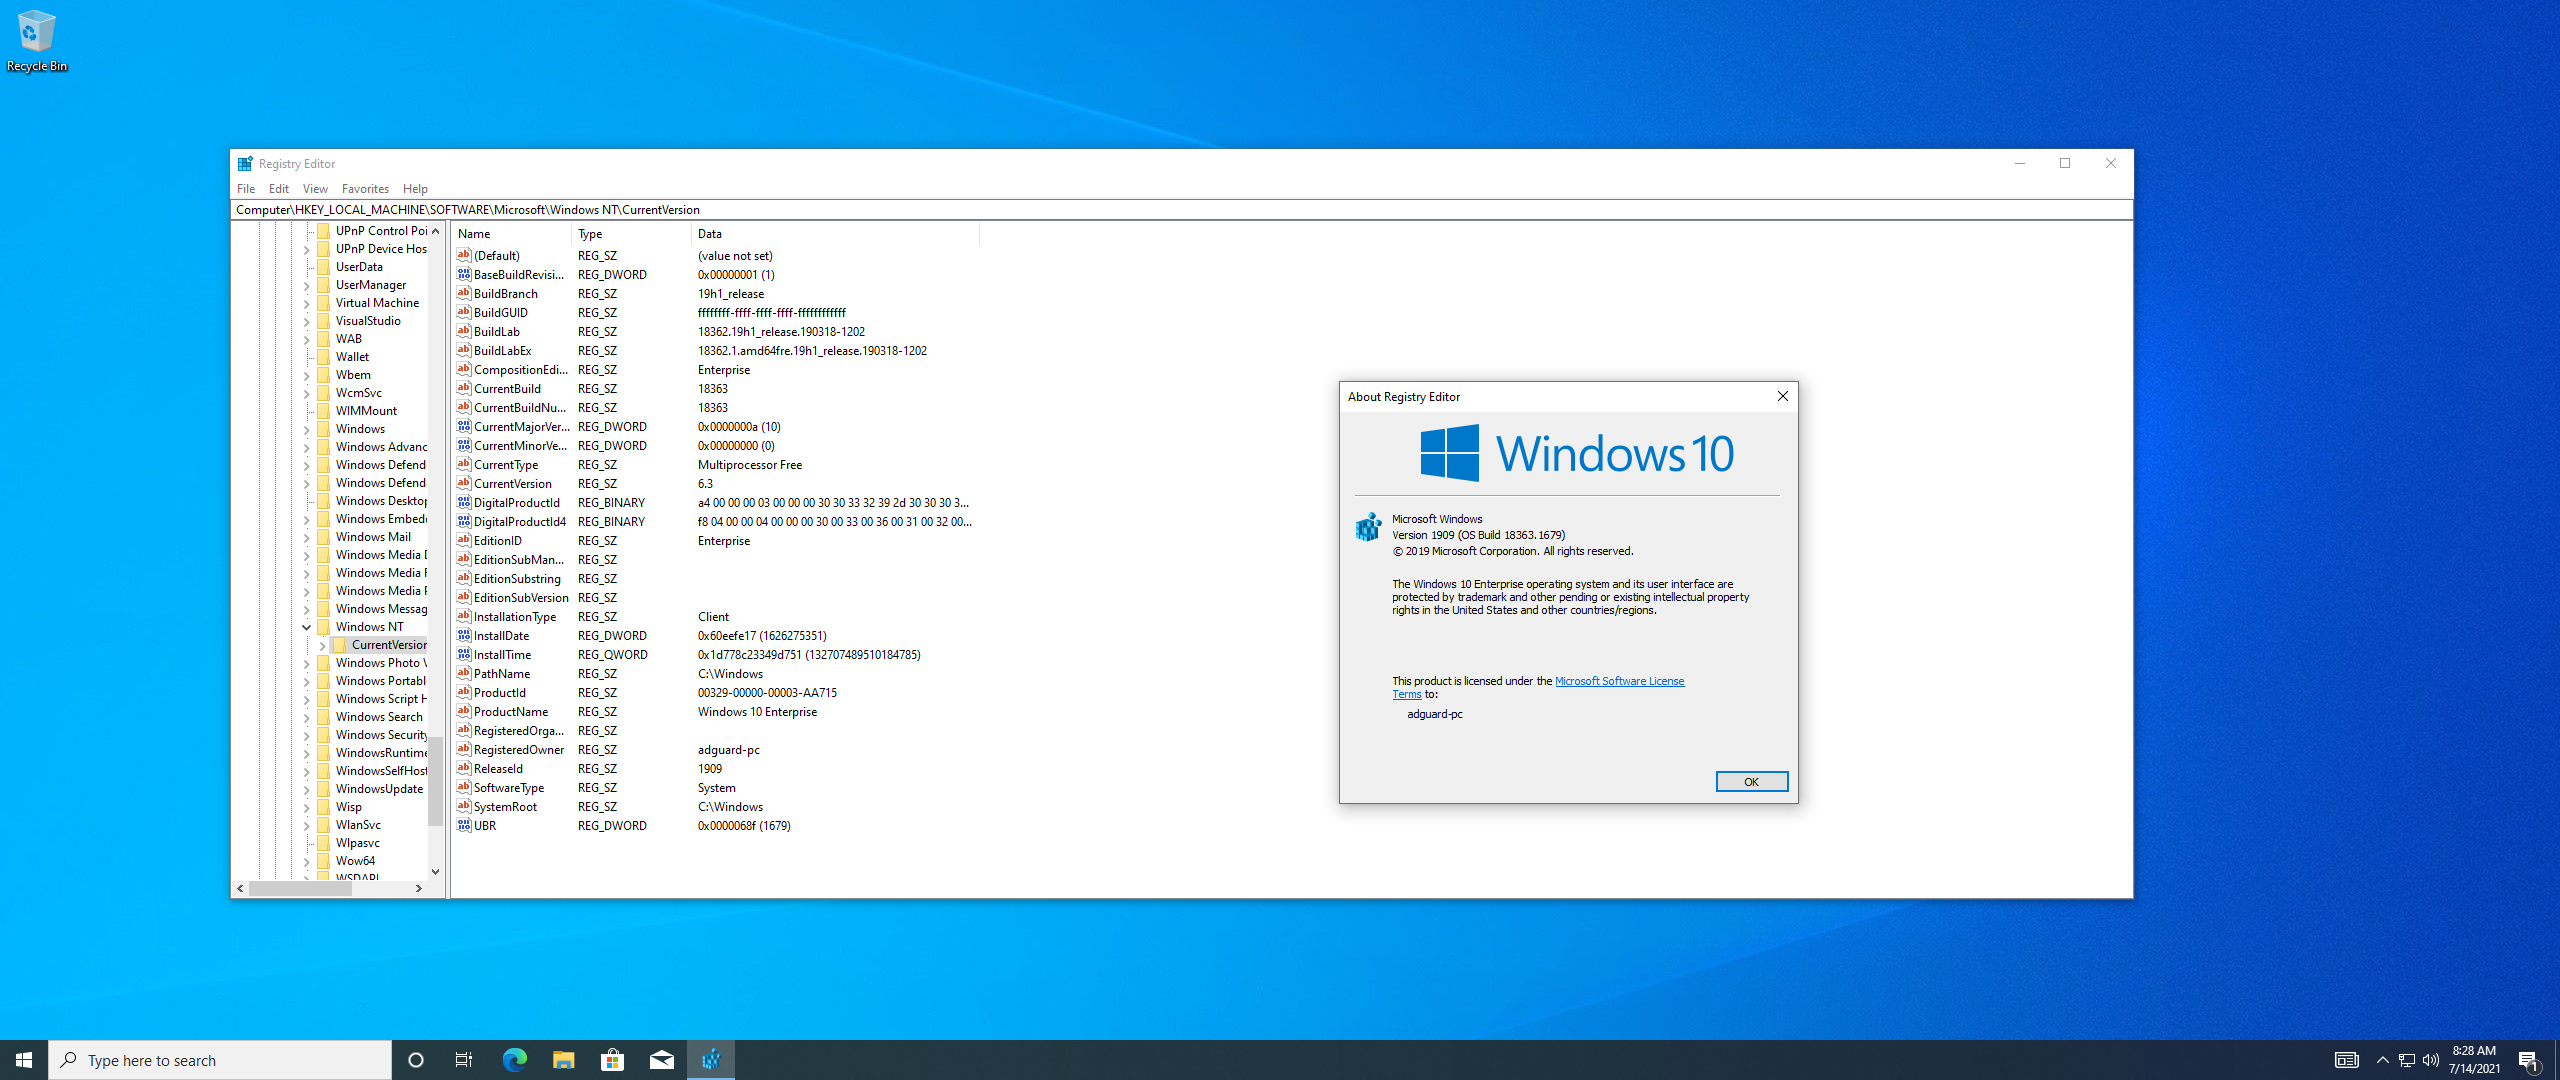
Task: Open Mail app from taskbar
Action: coord(661,1060)
